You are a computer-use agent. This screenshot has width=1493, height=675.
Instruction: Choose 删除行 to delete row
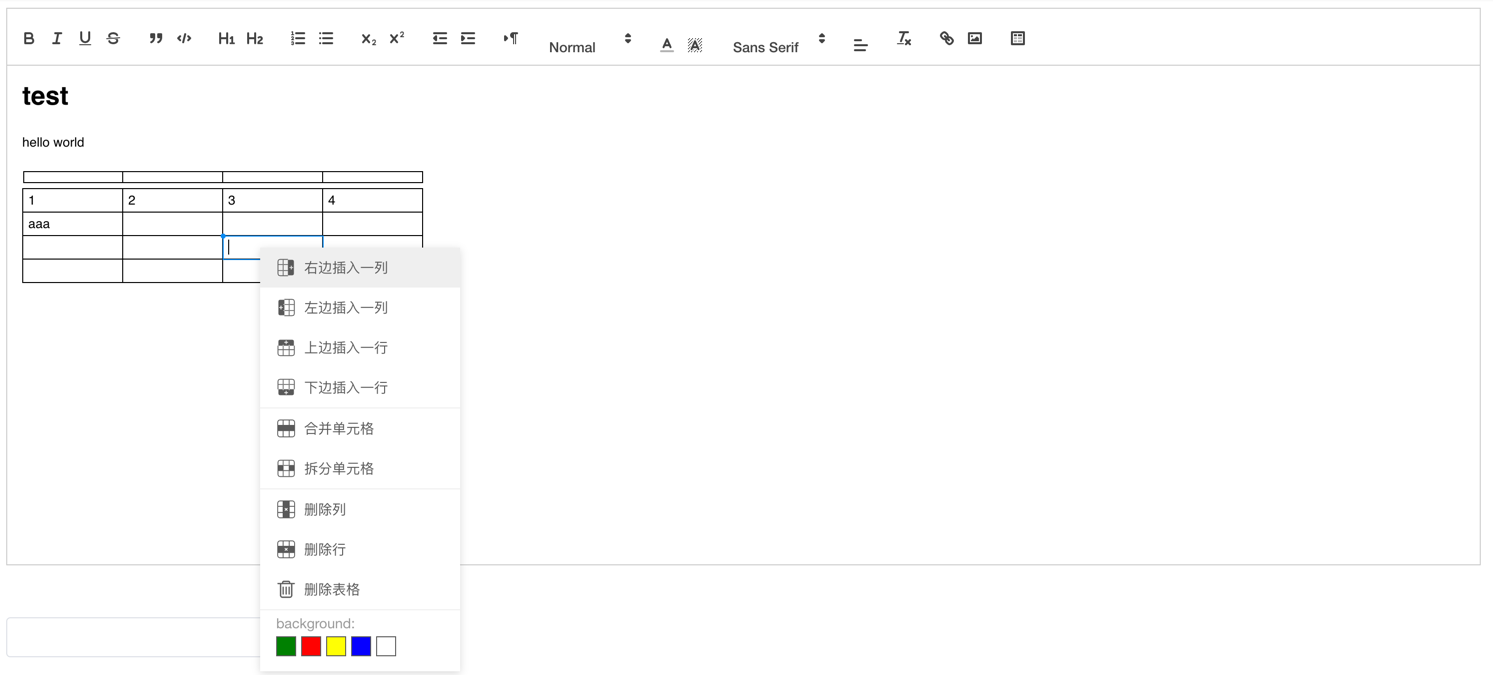[360, 550]
